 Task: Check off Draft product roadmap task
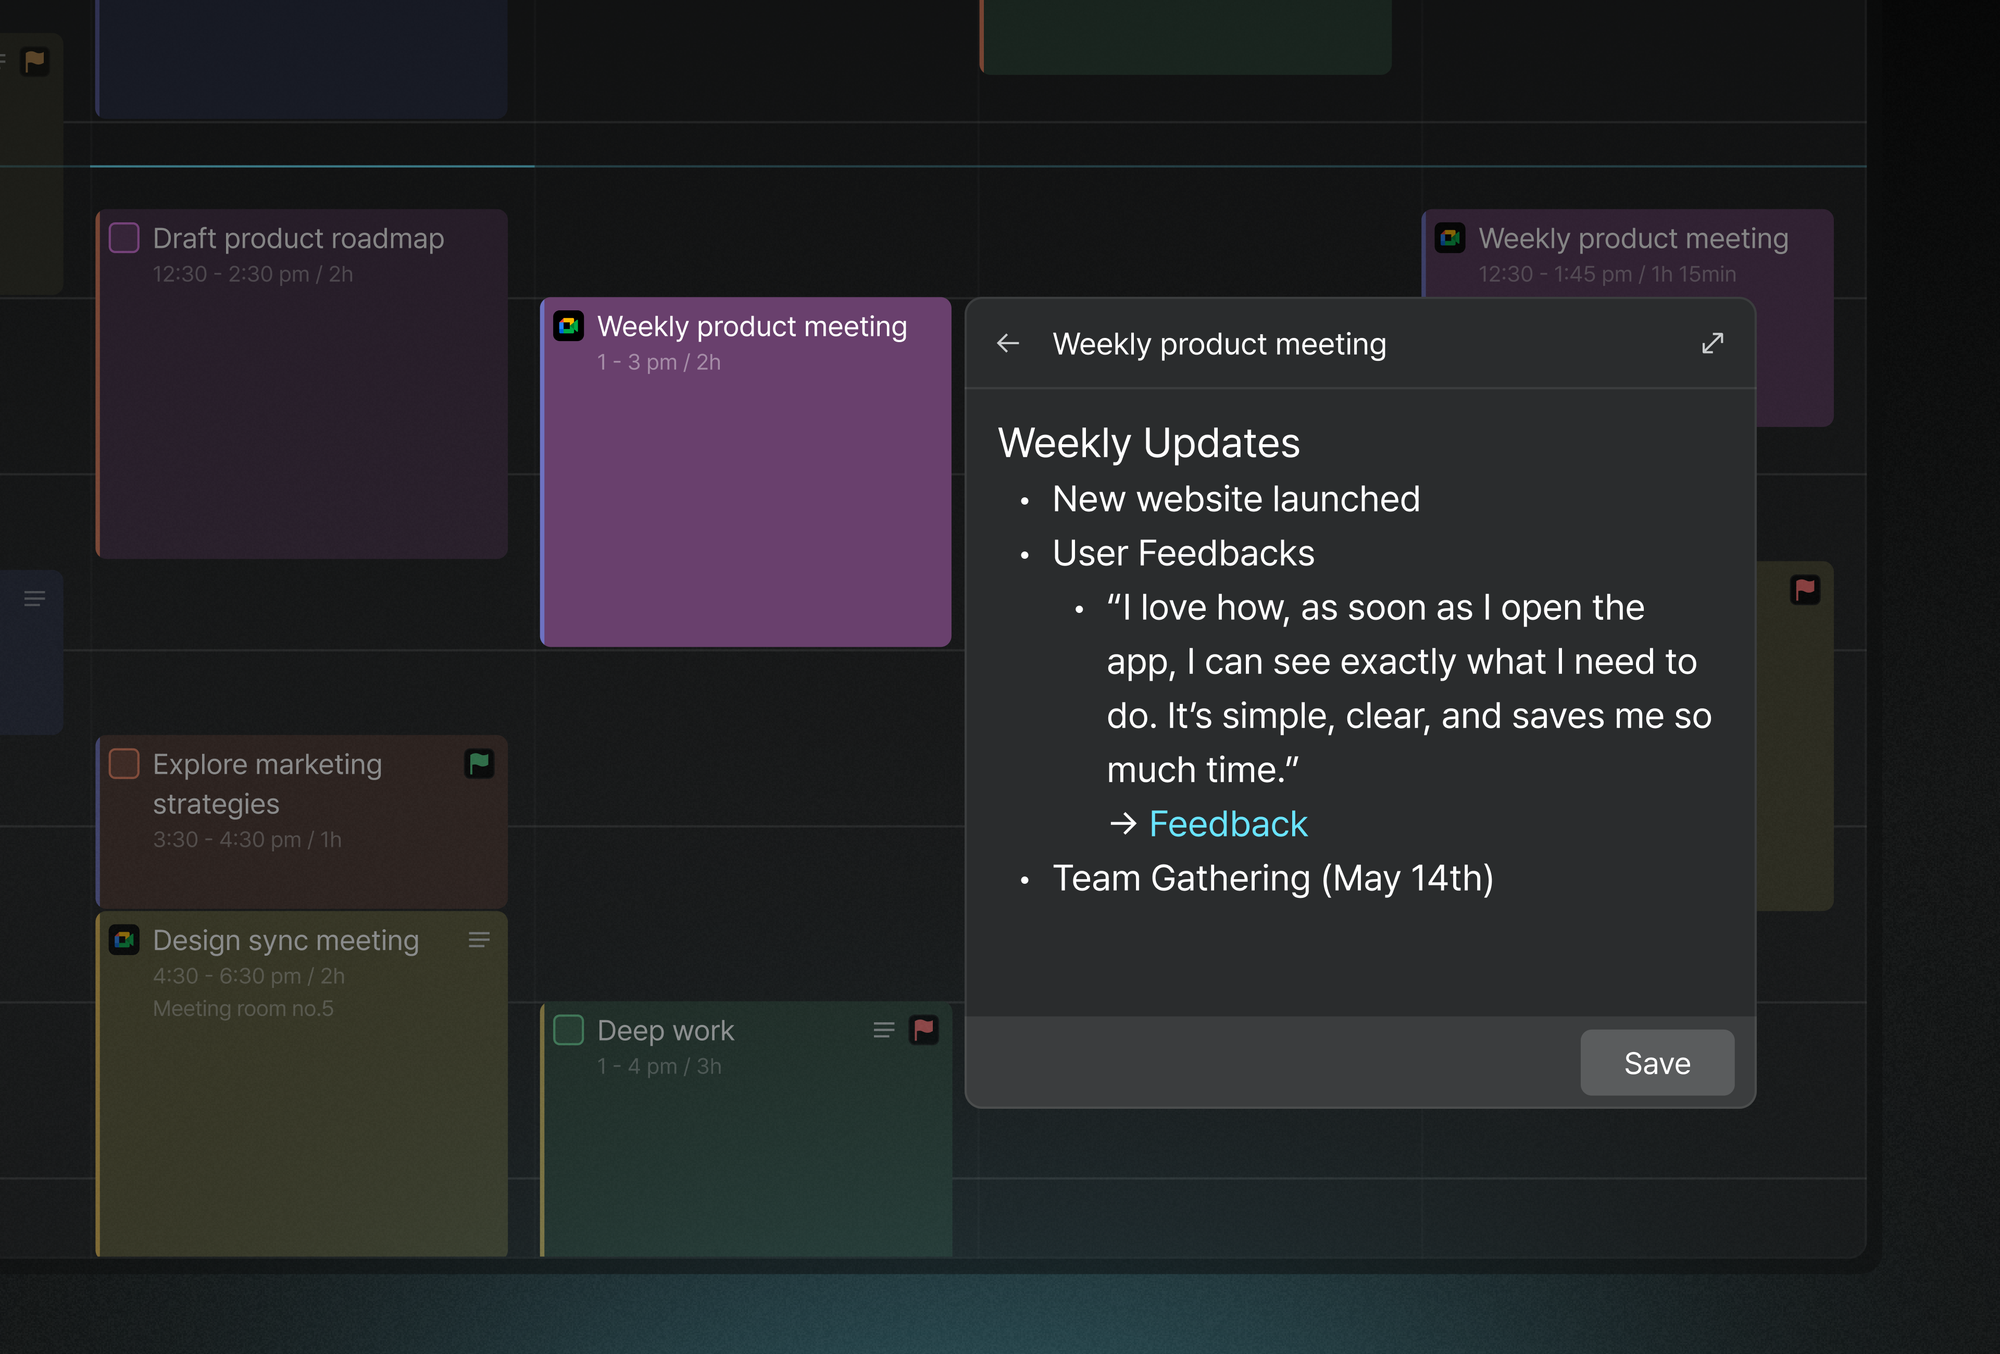point(124,238)
